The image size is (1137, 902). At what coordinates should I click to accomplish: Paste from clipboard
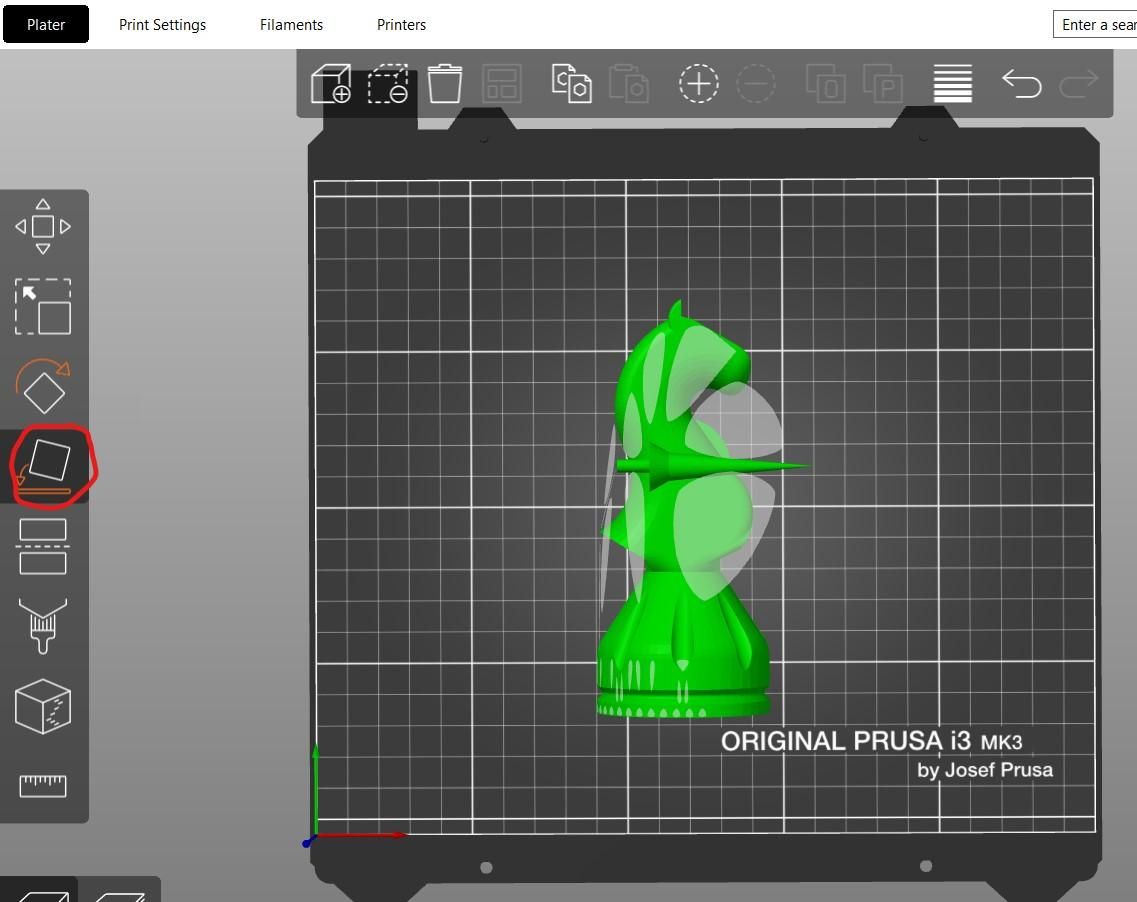pos(629,85)
